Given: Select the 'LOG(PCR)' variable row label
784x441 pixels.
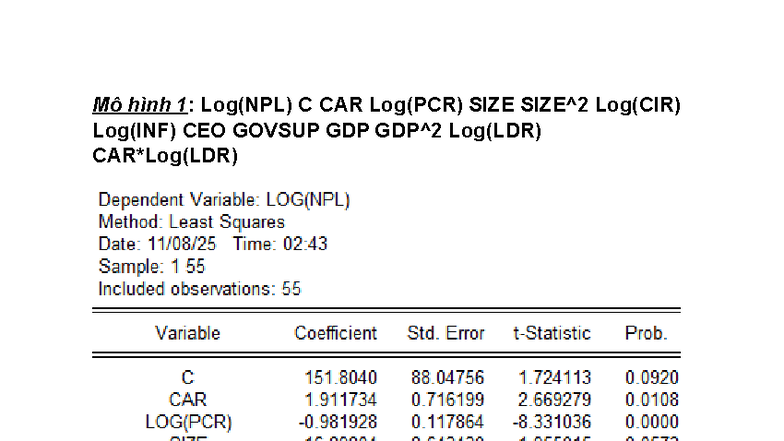Looking at the screenshot, I should [x=188, y=422].
